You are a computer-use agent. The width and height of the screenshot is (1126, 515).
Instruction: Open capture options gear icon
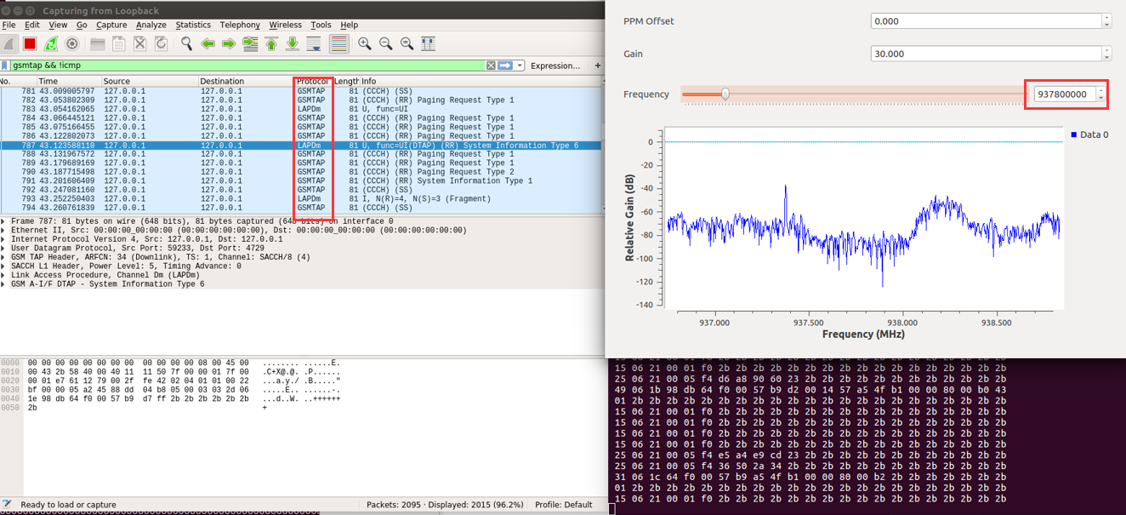(72, 44)
